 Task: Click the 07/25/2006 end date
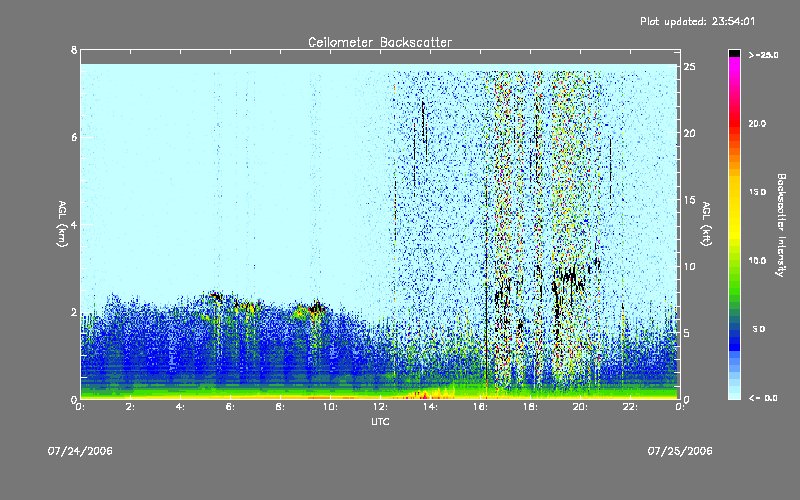point(680,451)
